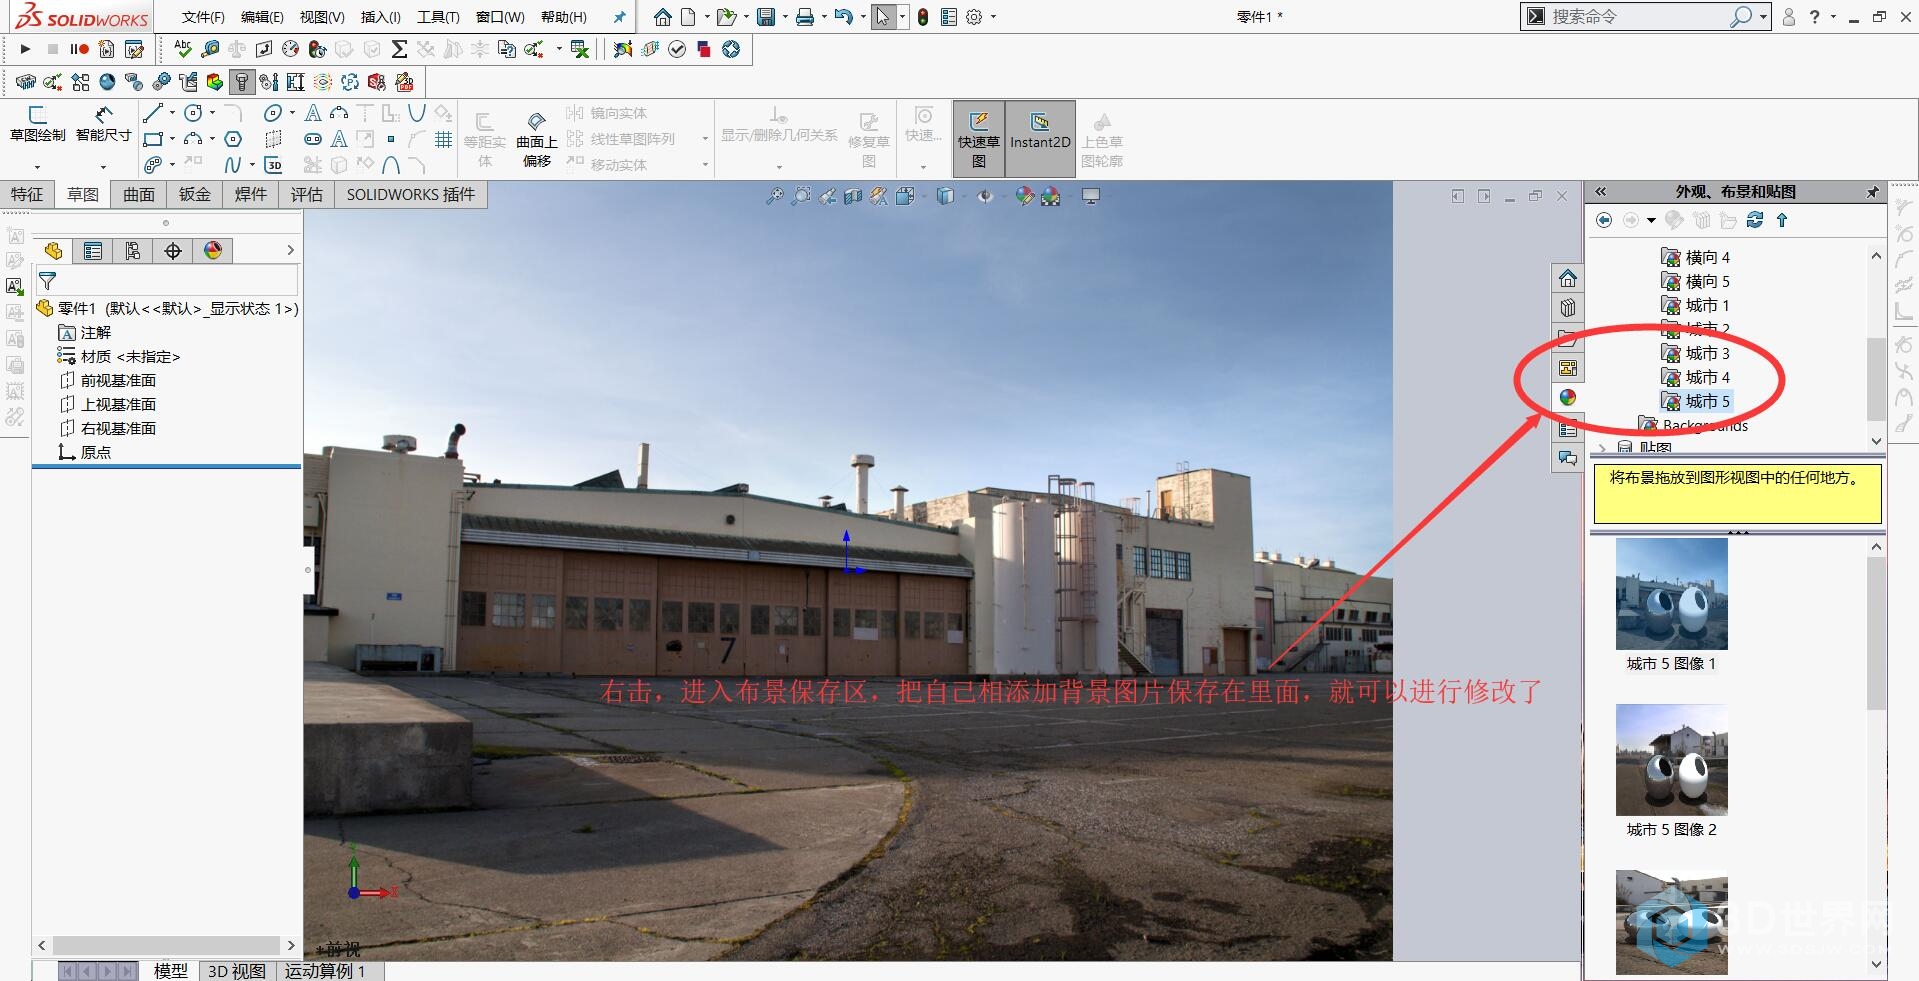Toggle the menu bar pin icon

[x=619, y=17]
